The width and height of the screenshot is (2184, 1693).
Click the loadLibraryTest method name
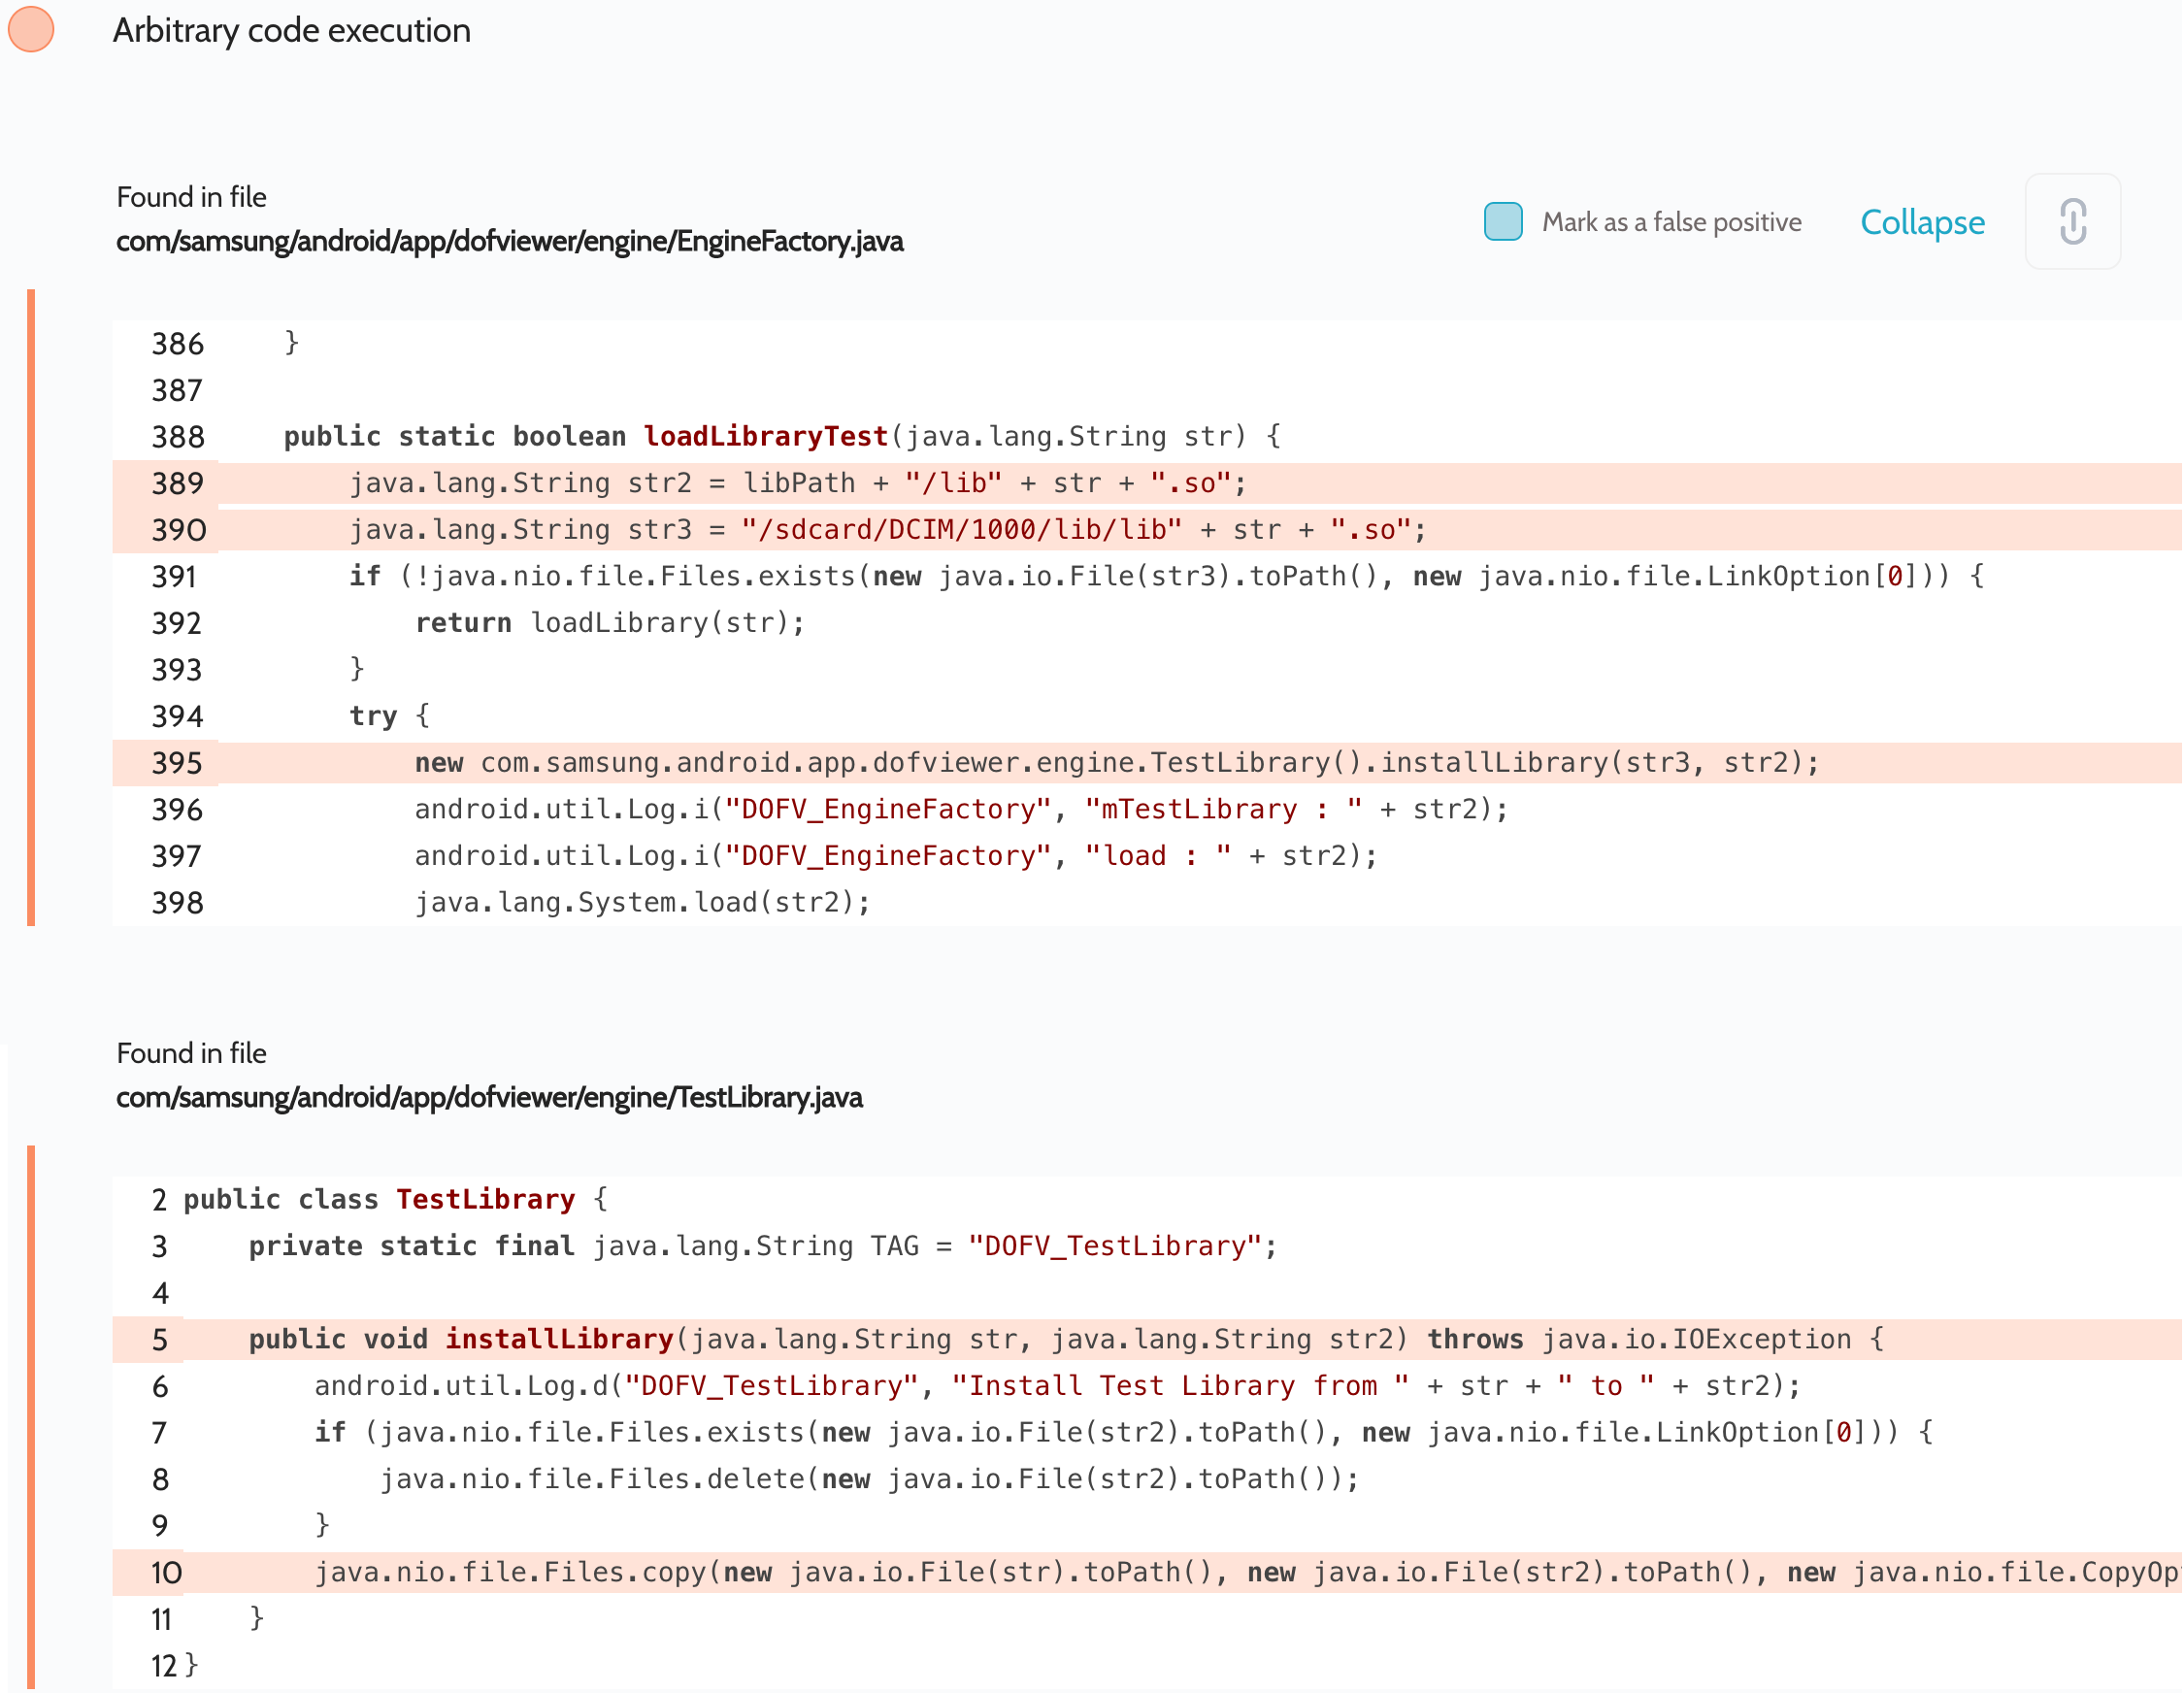tap(765, 436)
